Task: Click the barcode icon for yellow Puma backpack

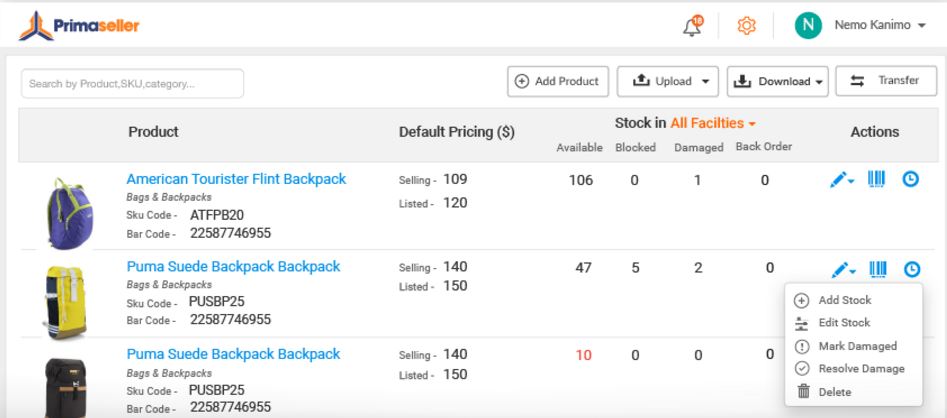Action: [x=877, y=268]
